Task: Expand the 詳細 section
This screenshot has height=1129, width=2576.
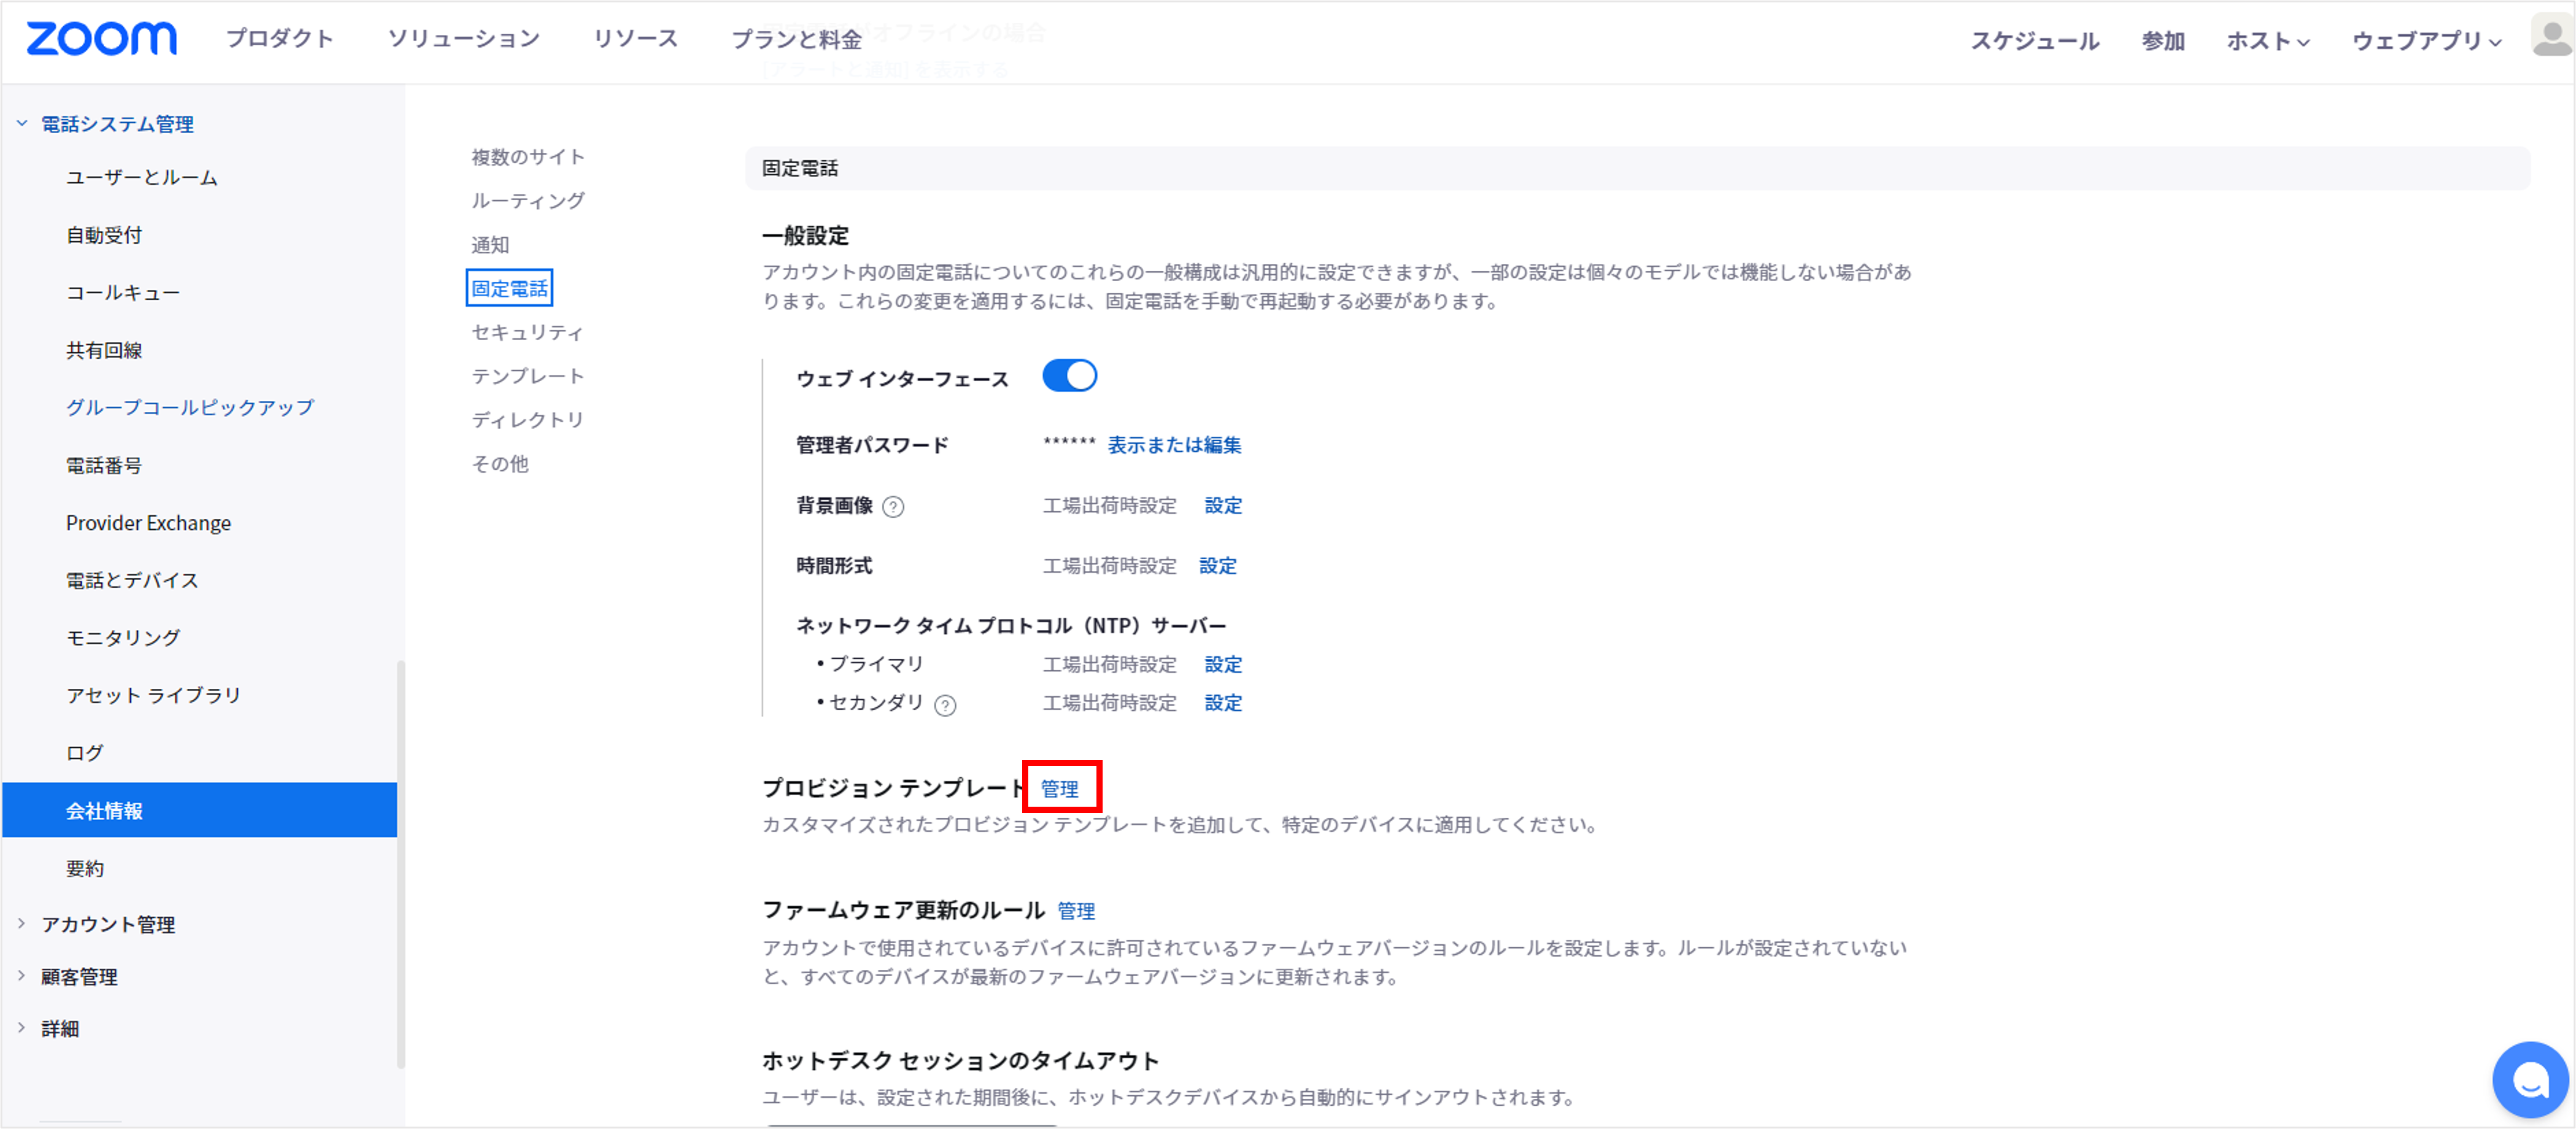Action: [21, 1028]
